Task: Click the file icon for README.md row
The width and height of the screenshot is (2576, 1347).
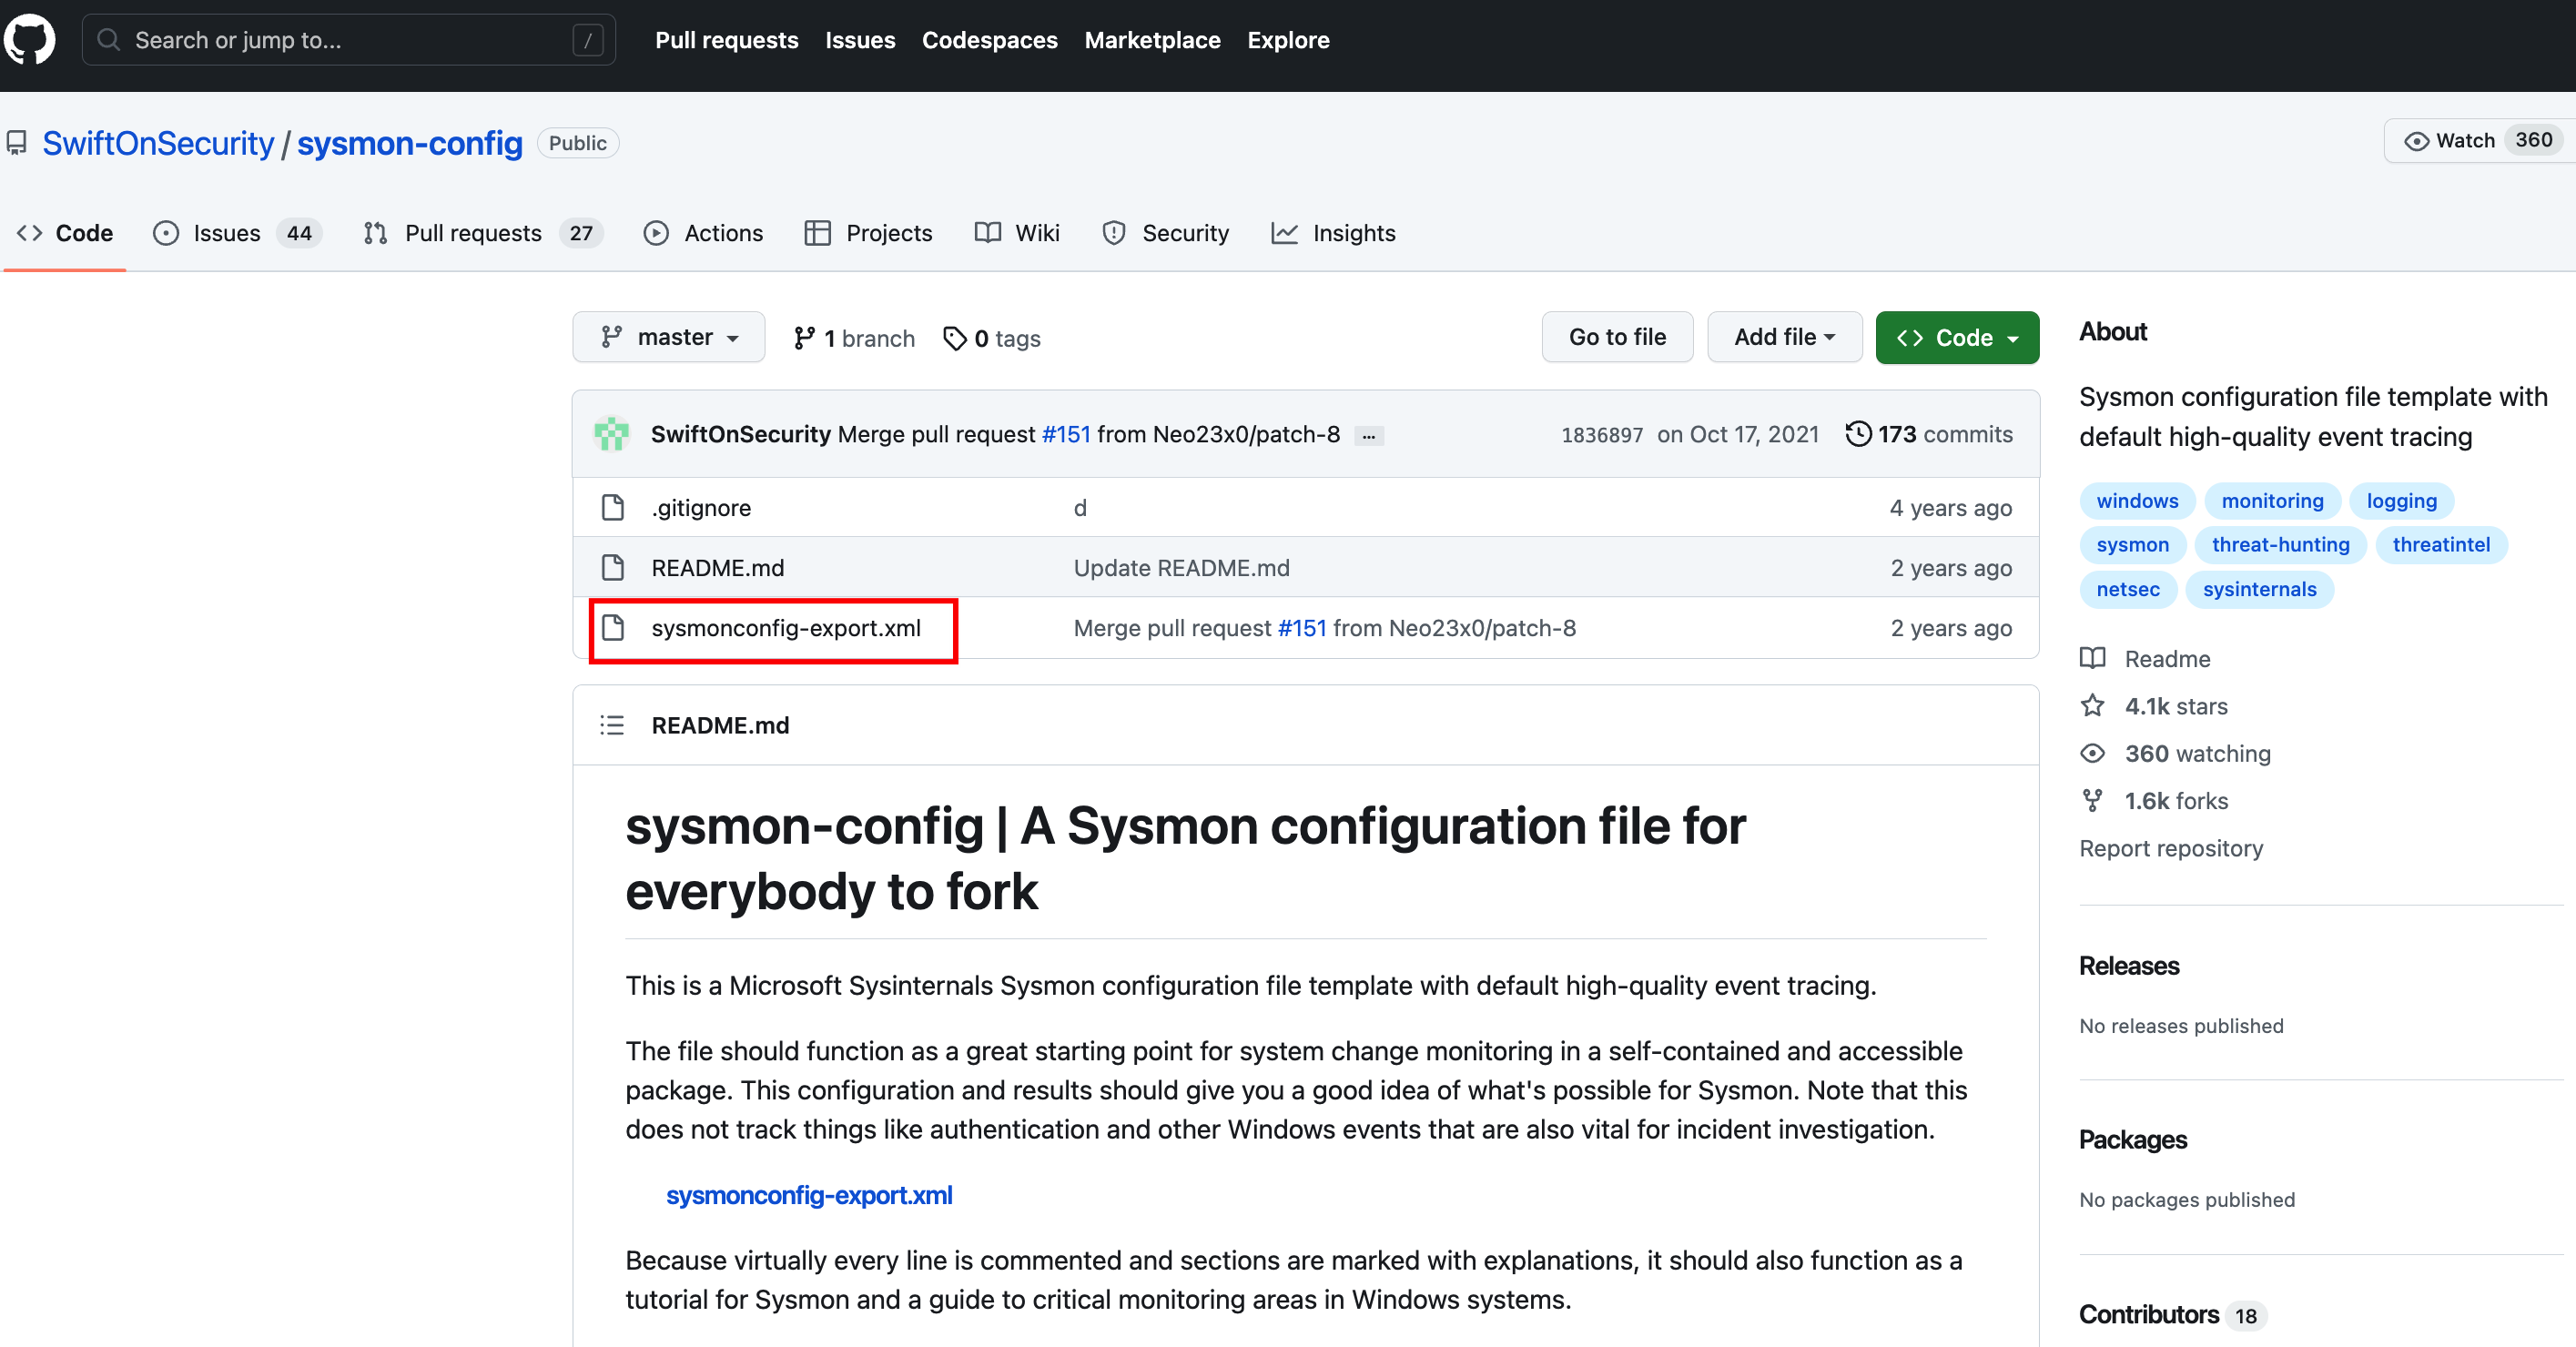Action: [x=613, y=568]
